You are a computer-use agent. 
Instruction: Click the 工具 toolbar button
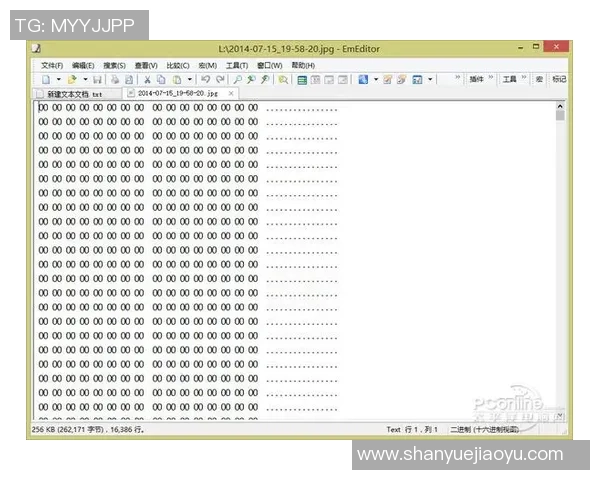tap(509, 79)
